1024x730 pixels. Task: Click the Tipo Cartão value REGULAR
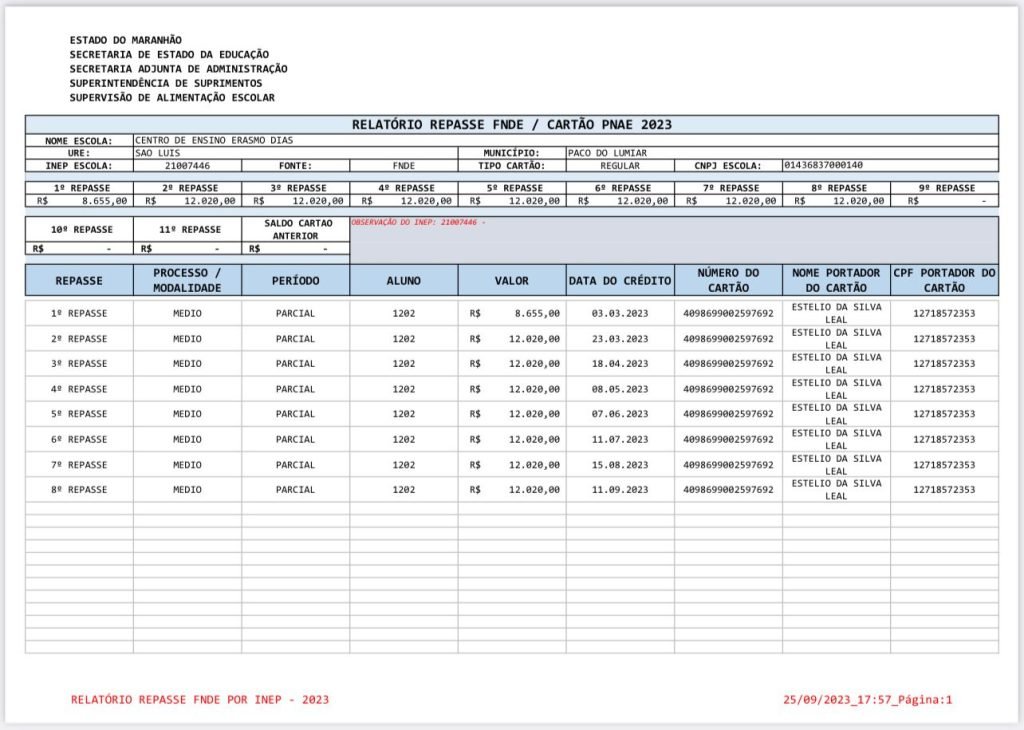[619, 166]
